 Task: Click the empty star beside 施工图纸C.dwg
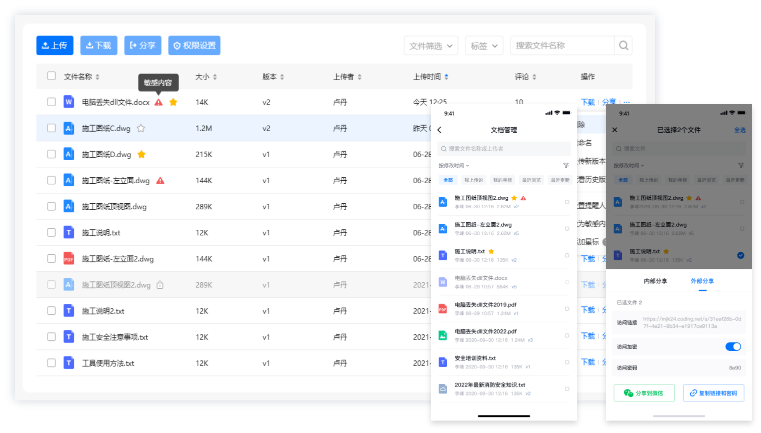(141, 128)
